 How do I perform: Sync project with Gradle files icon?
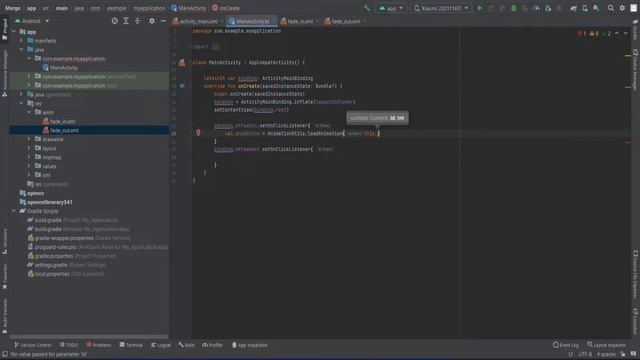[x=573, y=8]
